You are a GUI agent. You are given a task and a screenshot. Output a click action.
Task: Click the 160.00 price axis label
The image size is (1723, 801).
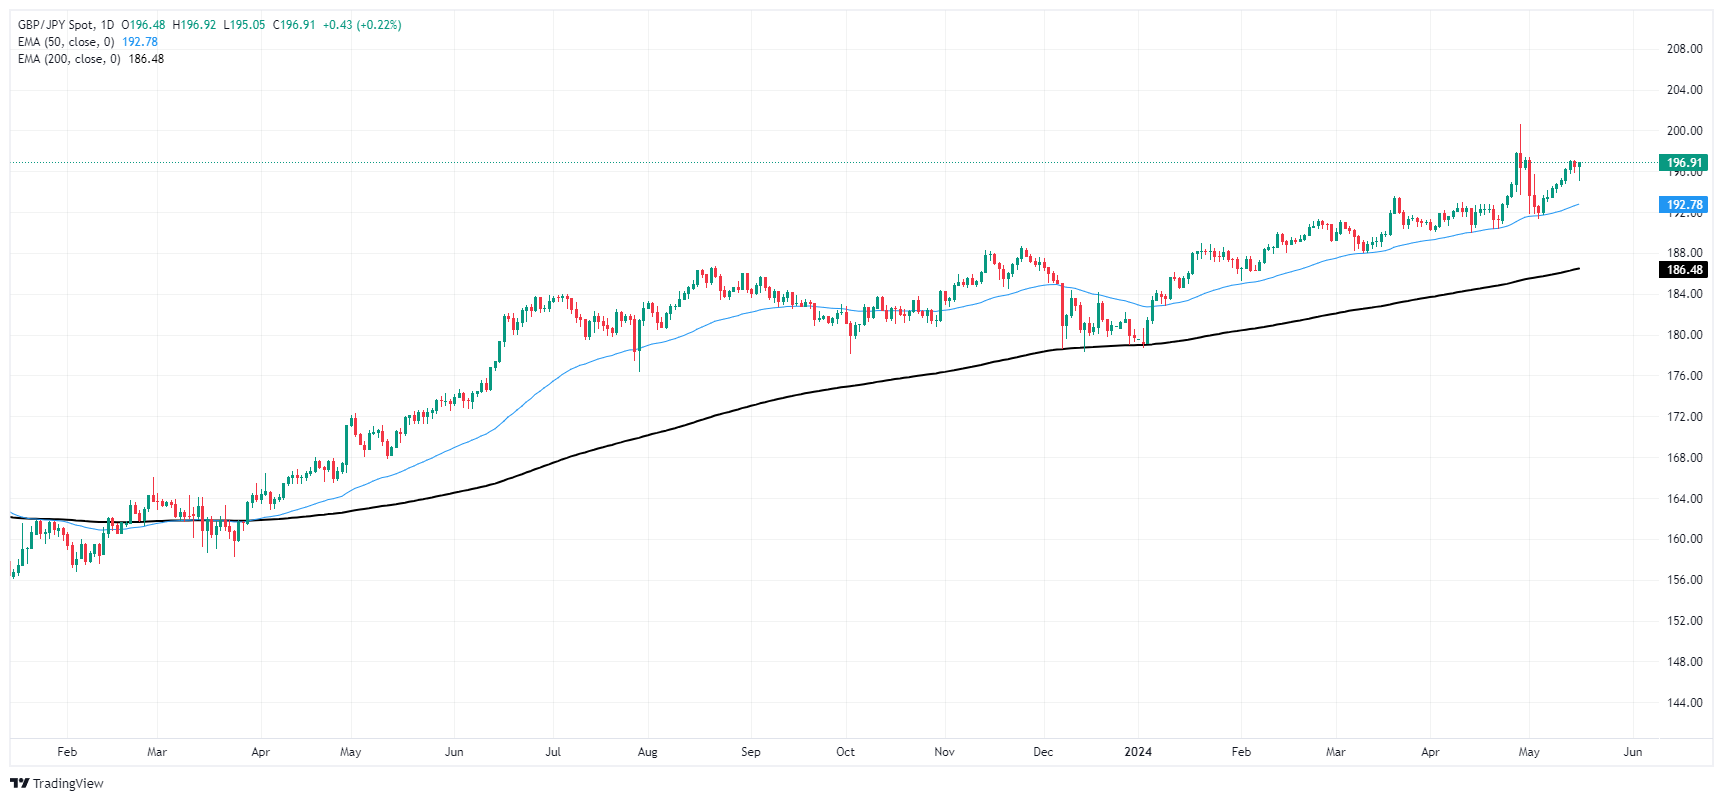(x=1684, y=539)
